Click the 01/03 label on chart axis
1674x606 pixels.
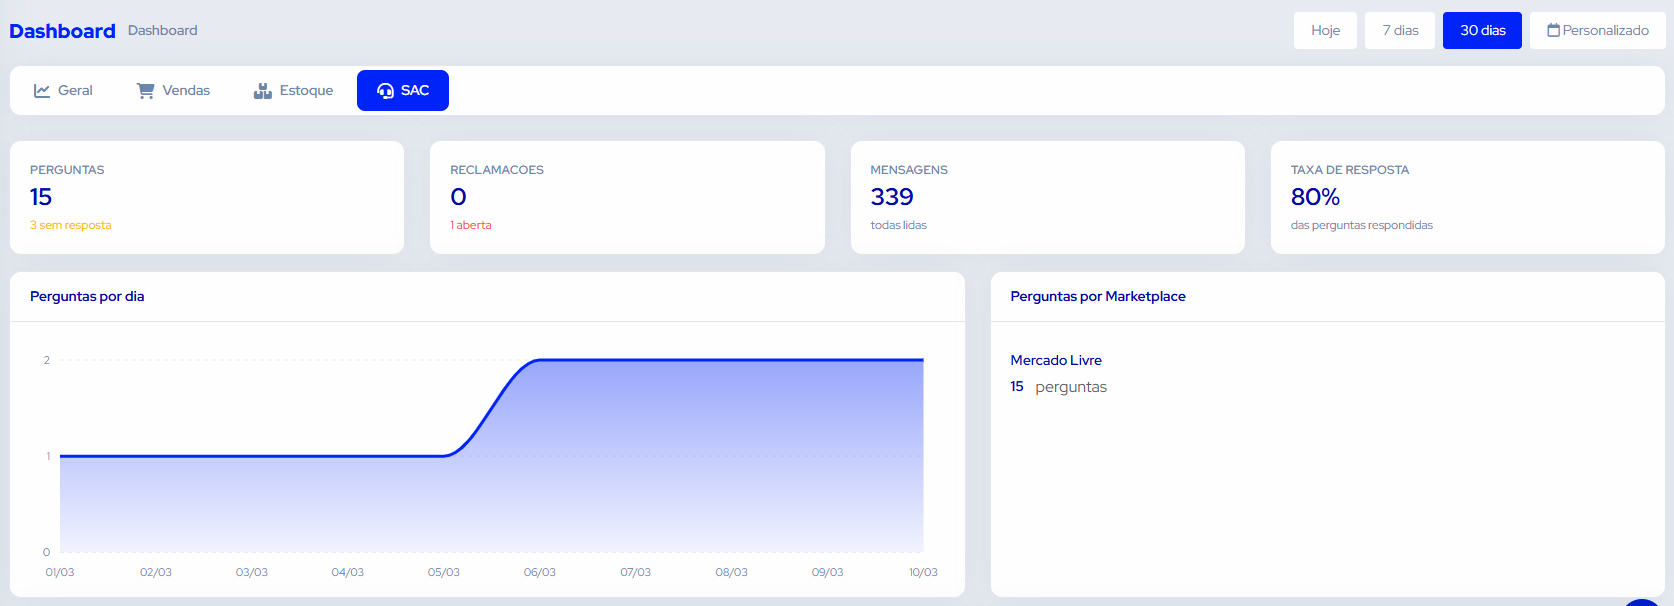click(60, 573)
